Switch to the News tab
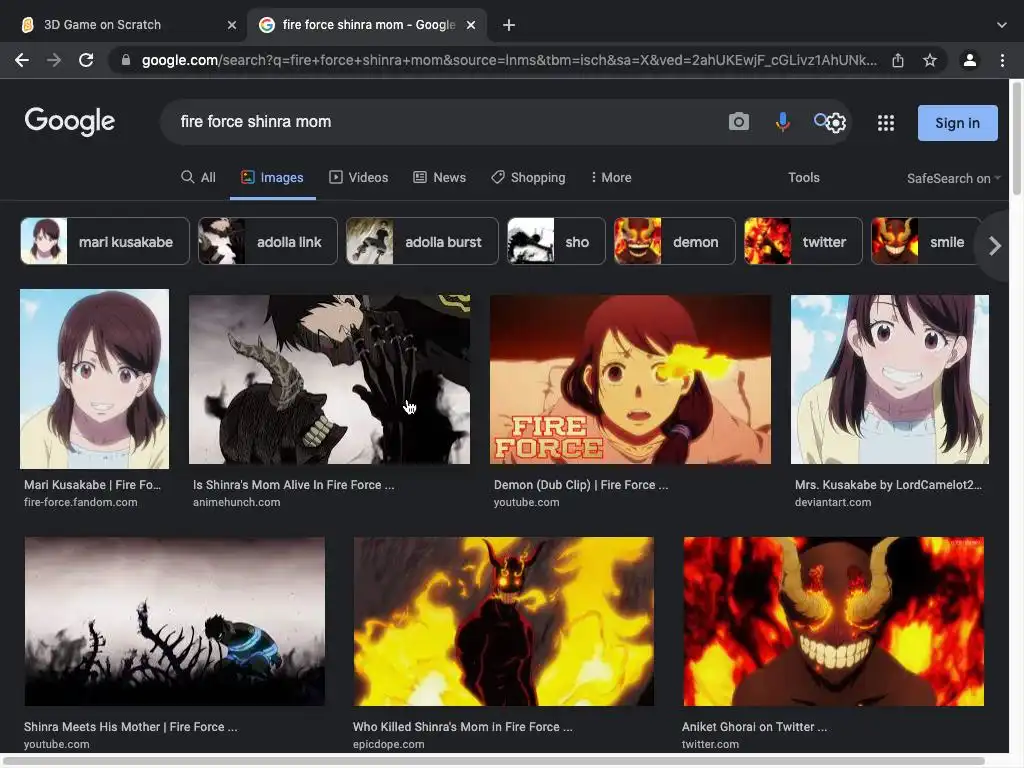The image size is (1024, 768). click(x=440, y=178)
